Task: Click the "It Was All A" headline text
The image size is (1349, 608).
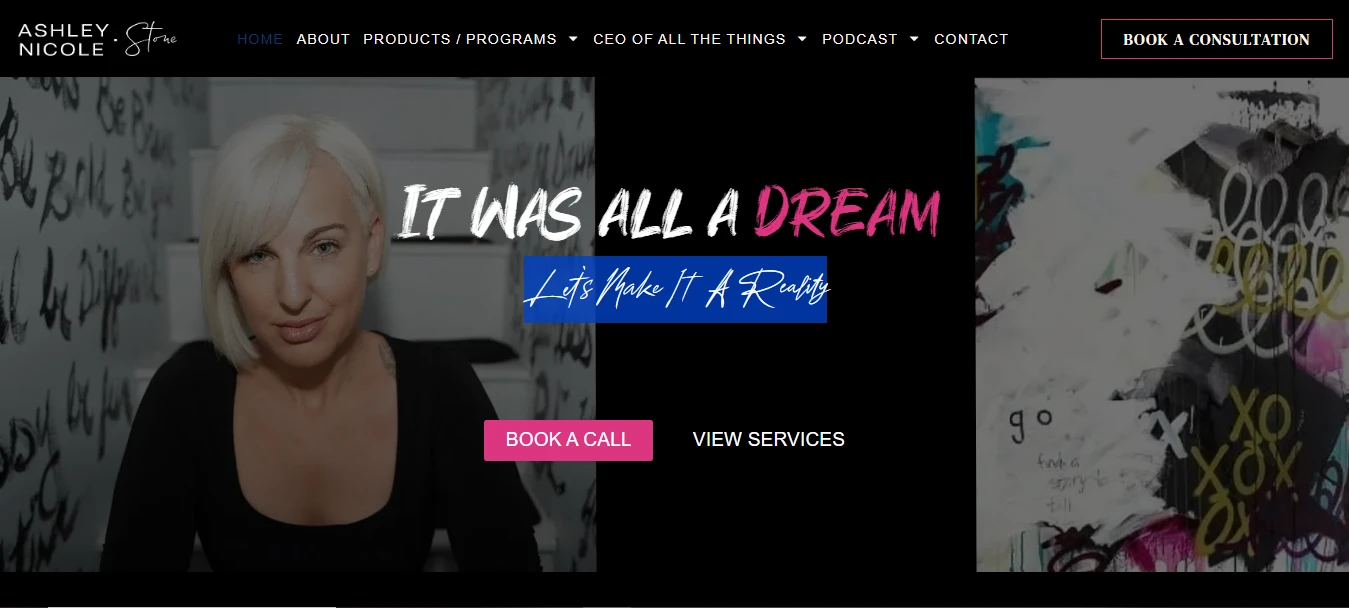Action: pos(570,212)
